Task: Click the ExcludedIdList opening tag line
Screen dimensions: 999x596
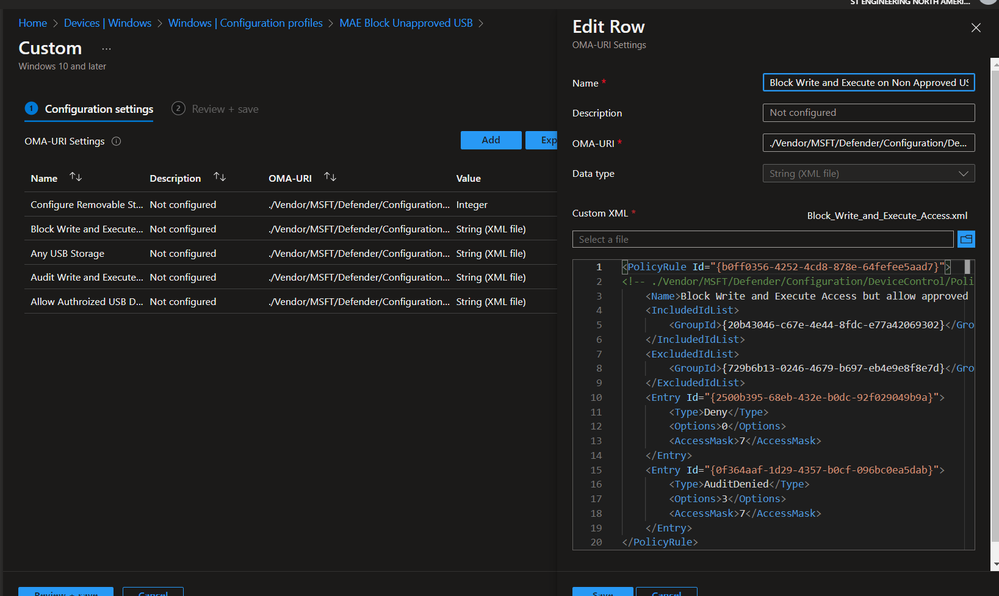Action: [693, 354]
